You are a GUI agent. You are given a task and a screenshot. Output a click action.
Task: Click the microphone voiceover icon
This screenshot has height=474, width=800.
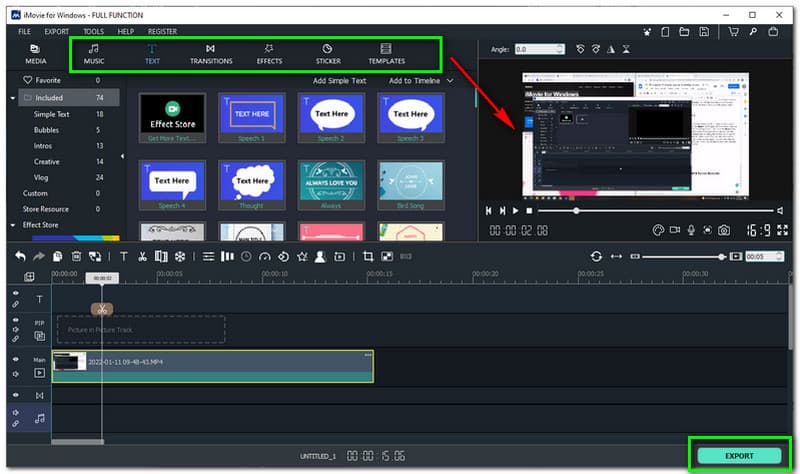tap(690, 230)
